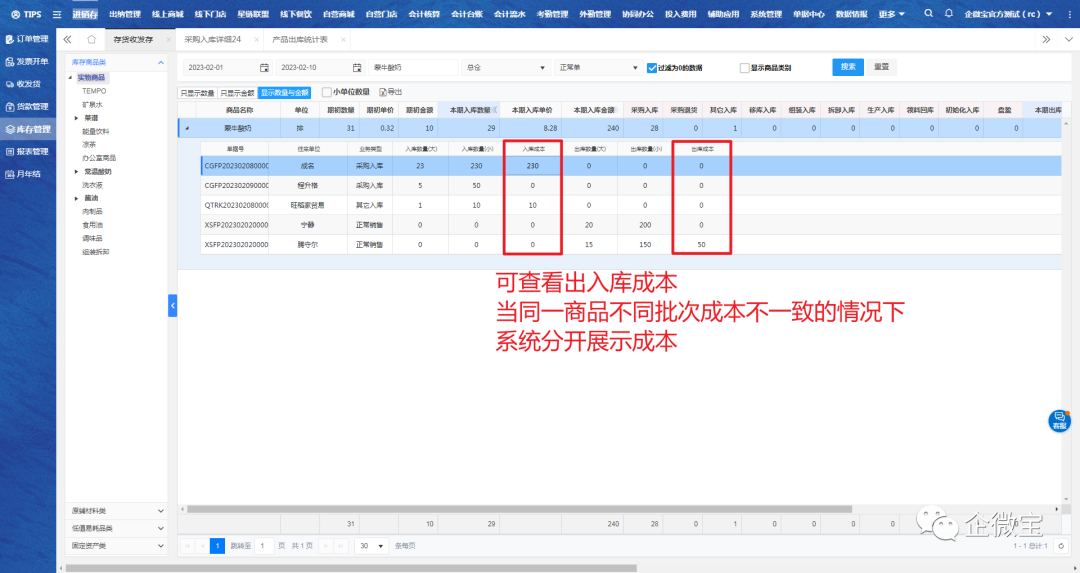Image resolution: width=1080 pixels, height=573 pixels.
Task: Click the blue sidebar collapse arrow
Action: (x=172, y=304)
